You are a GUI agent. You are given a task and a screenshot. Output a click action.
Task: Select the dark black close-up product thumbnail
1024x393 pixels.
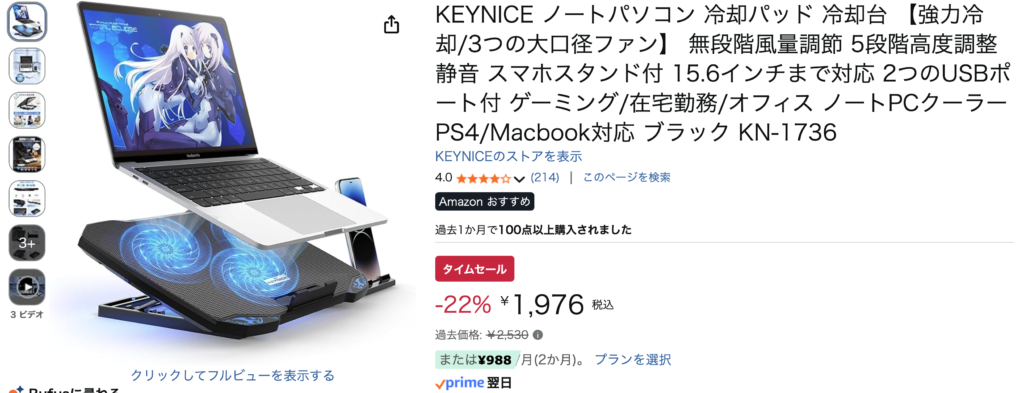27,154
